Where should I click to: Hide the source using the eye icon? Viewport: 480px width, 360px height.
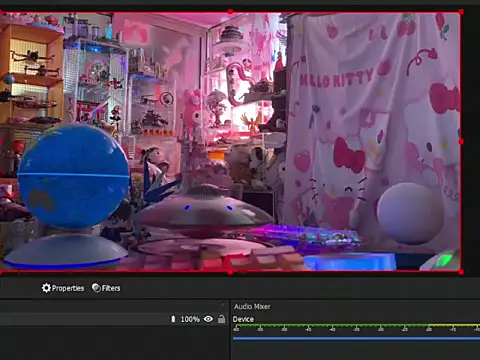208,319
